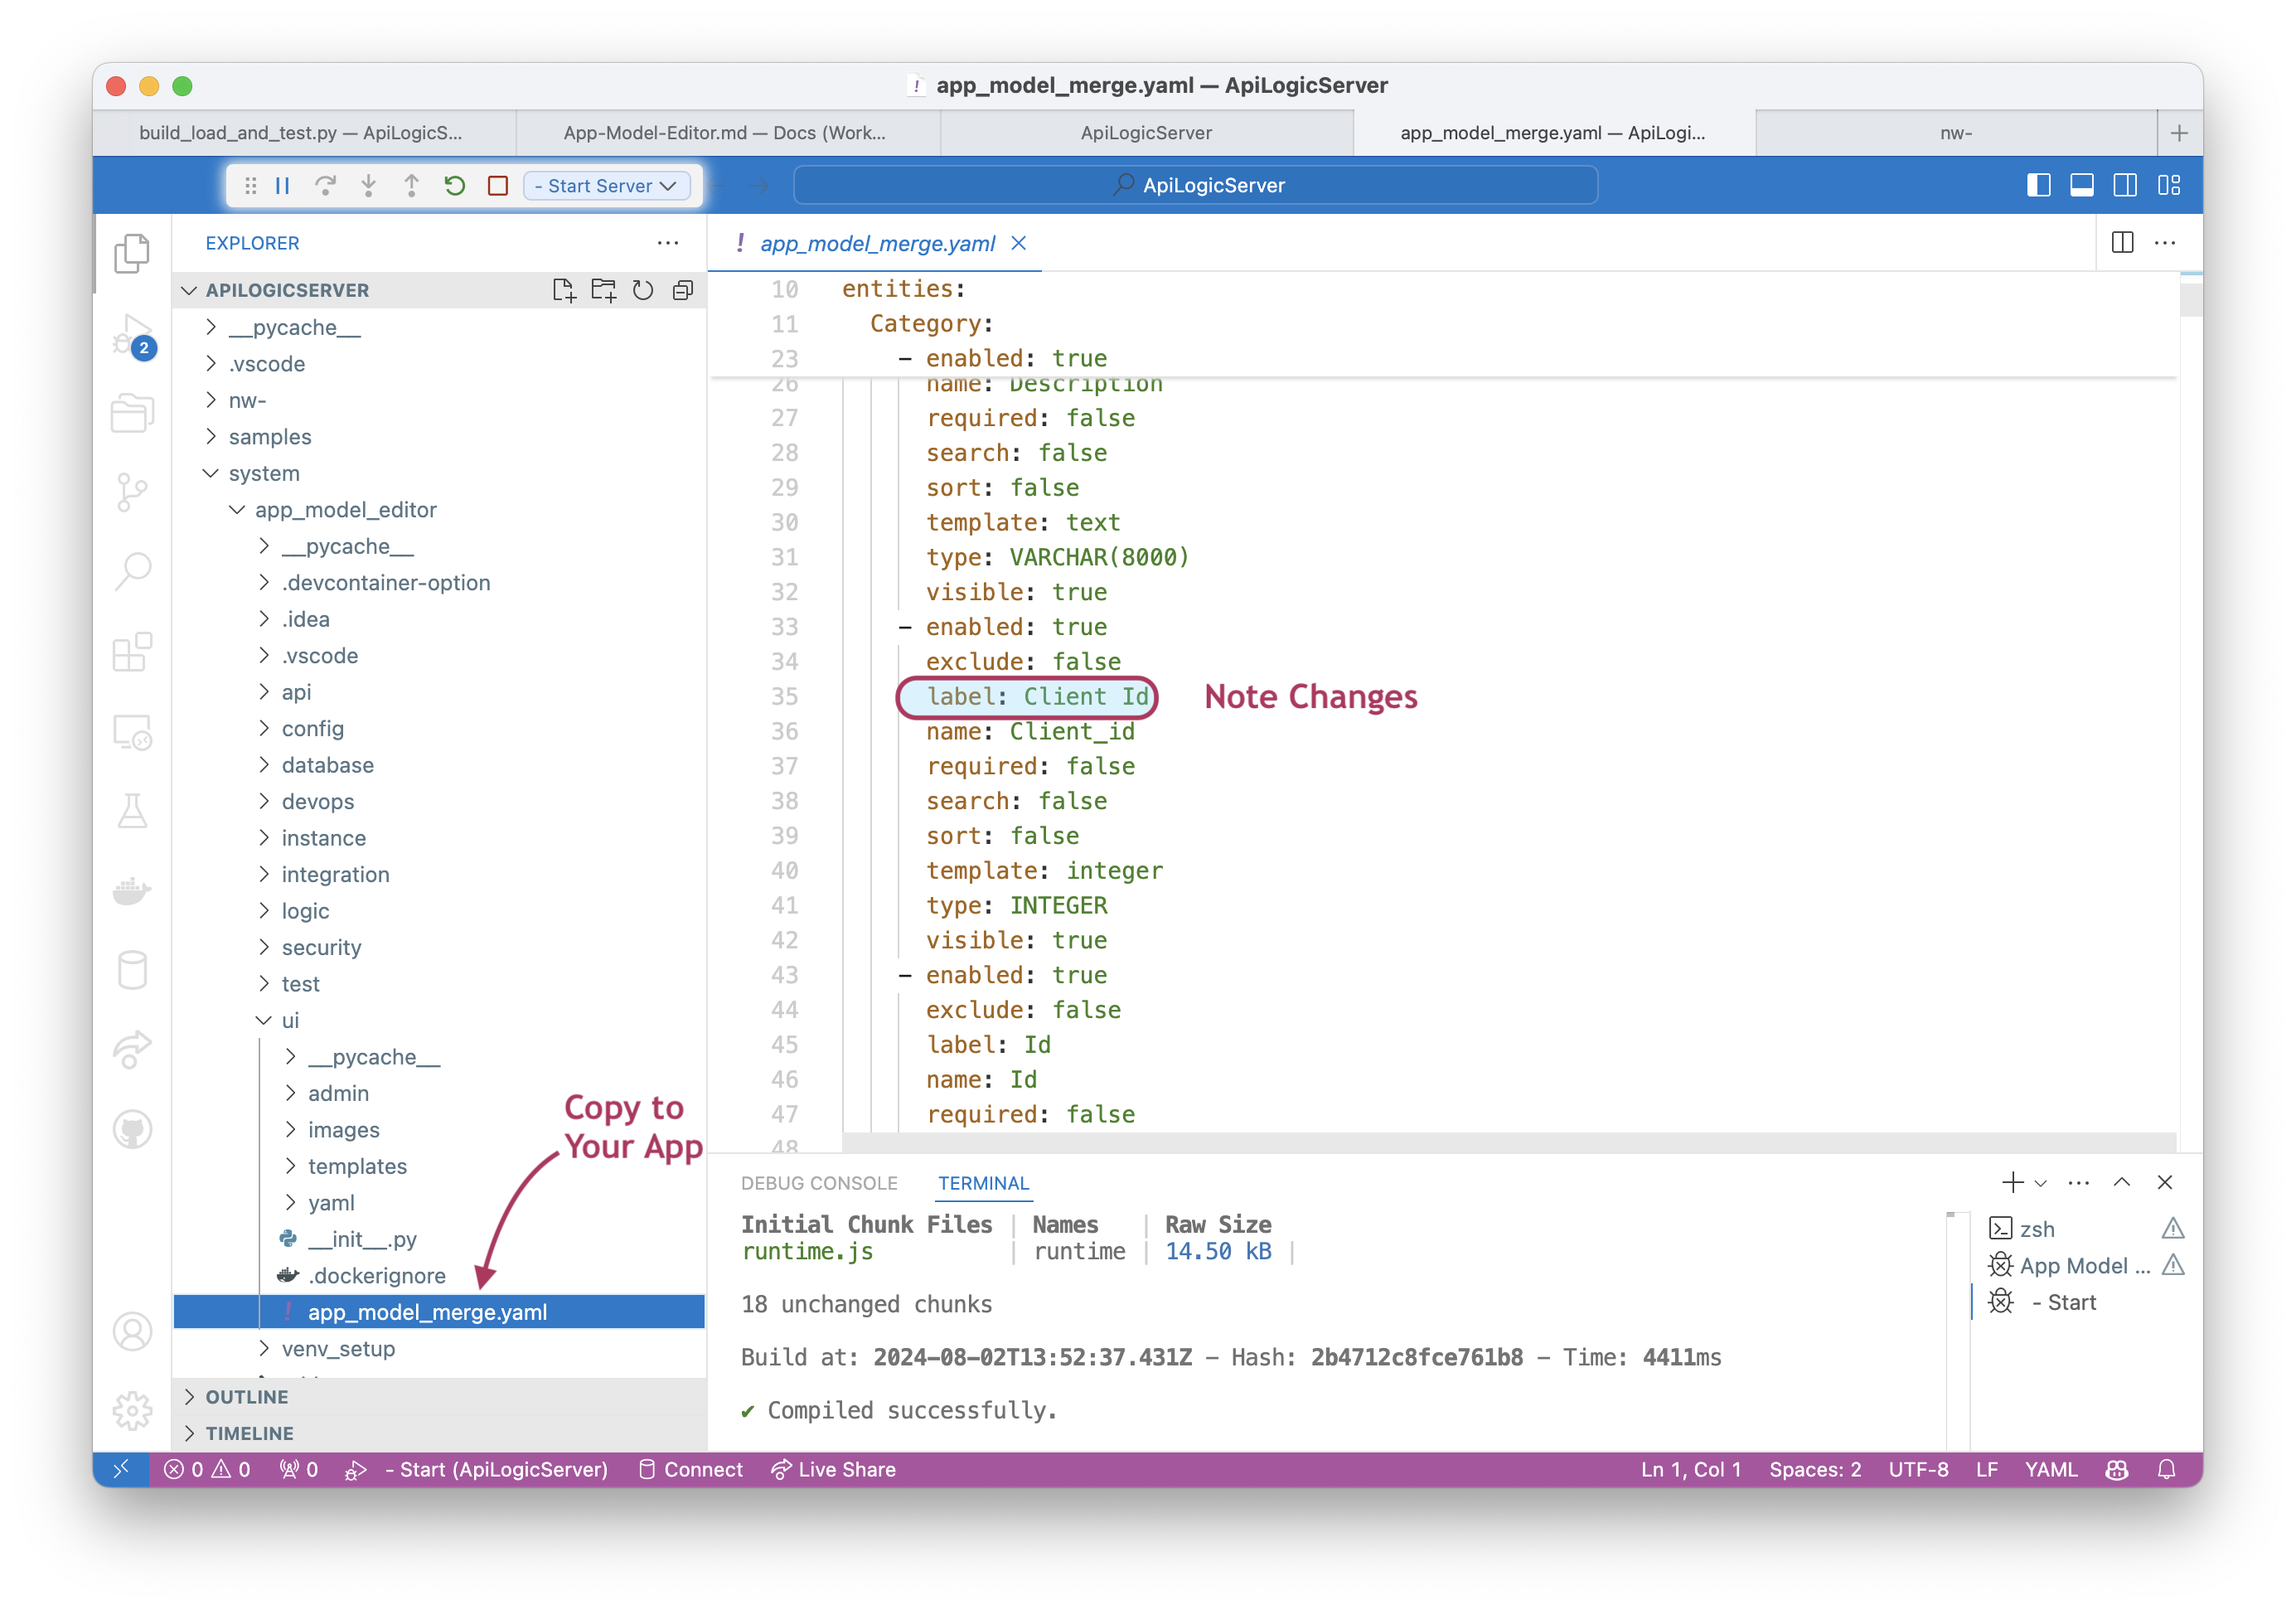Open the Remote Explorer icon

point(132,732)
